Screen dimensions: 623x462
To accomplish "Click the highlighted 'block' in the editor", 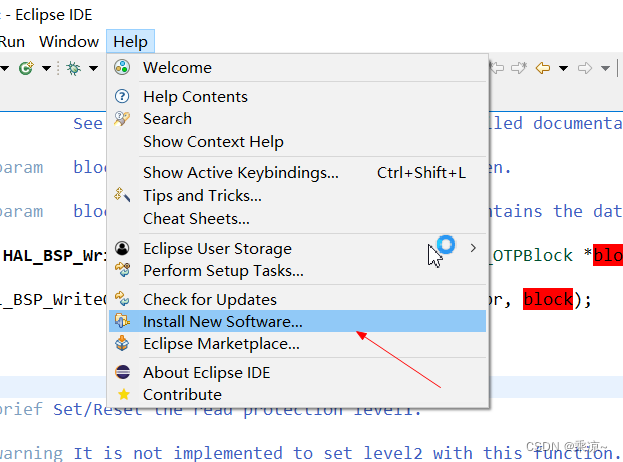I will [x=548, y=299].
